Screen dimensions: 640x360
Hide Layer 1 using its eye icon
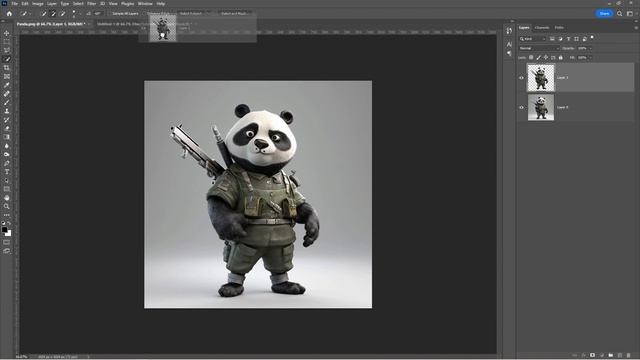coord(521,78)
